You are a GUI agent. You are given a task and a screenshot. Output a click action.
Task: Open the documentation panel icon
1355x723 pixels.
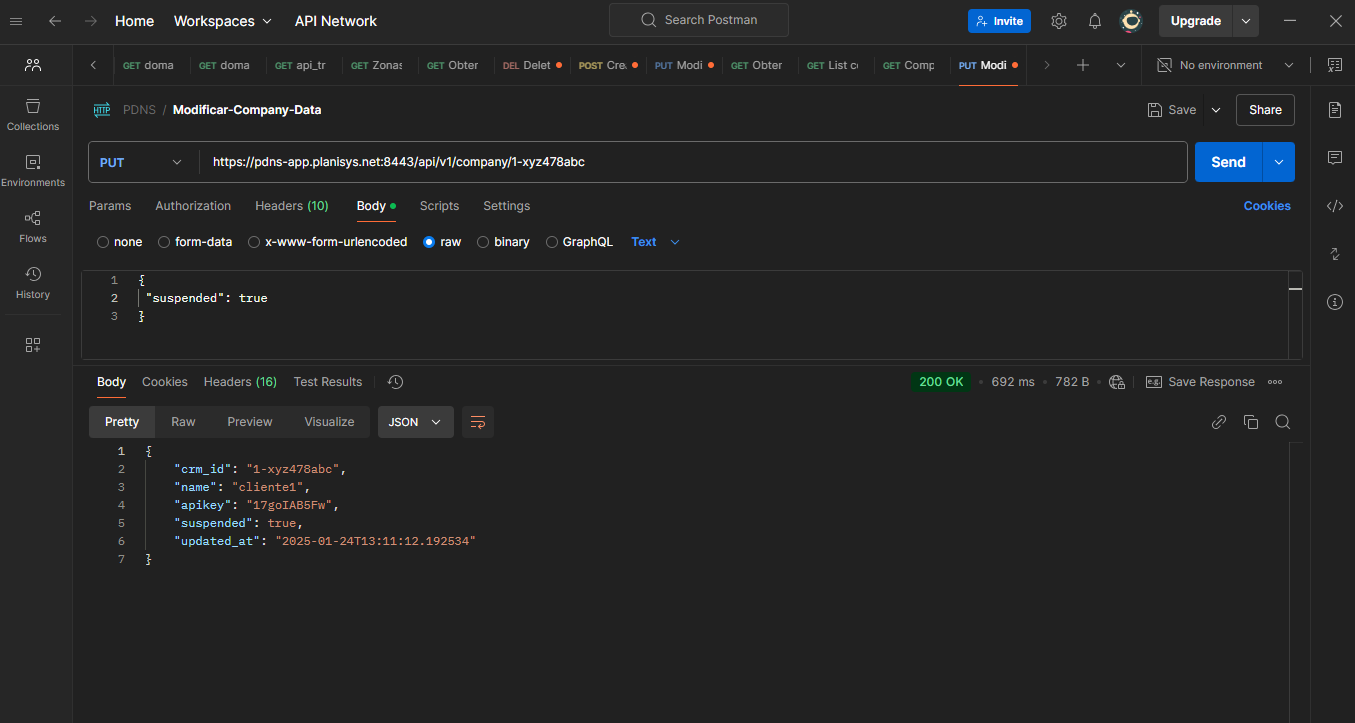coord(1334,110)
